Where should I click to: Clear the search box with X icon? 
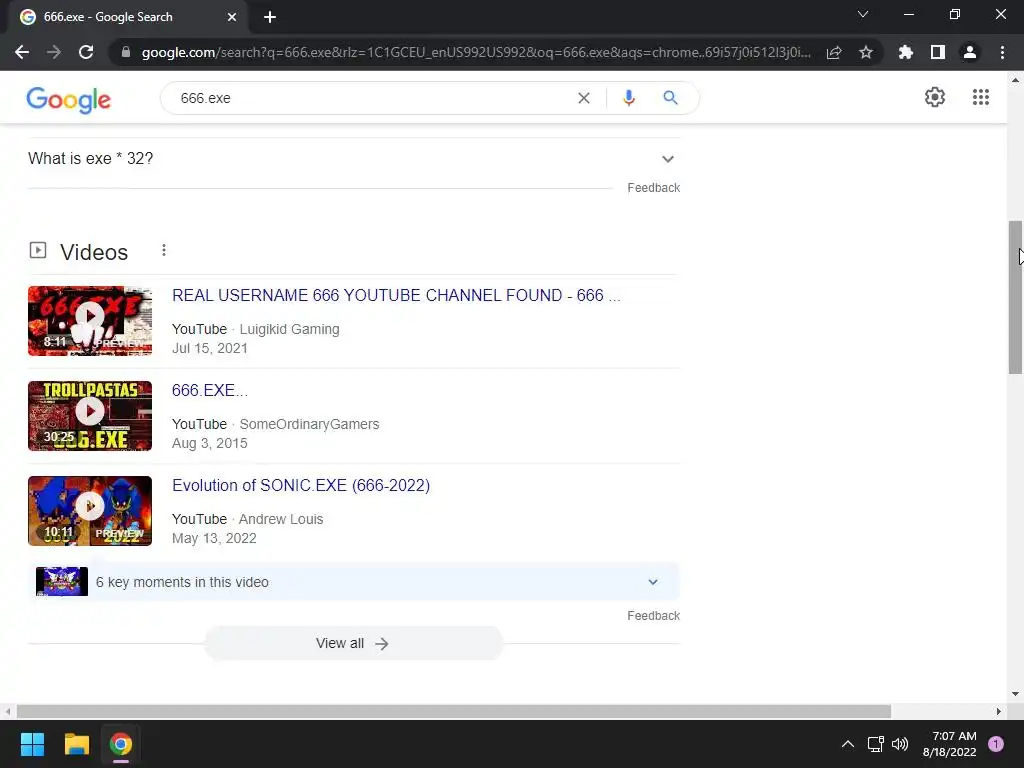pos(584,98)
